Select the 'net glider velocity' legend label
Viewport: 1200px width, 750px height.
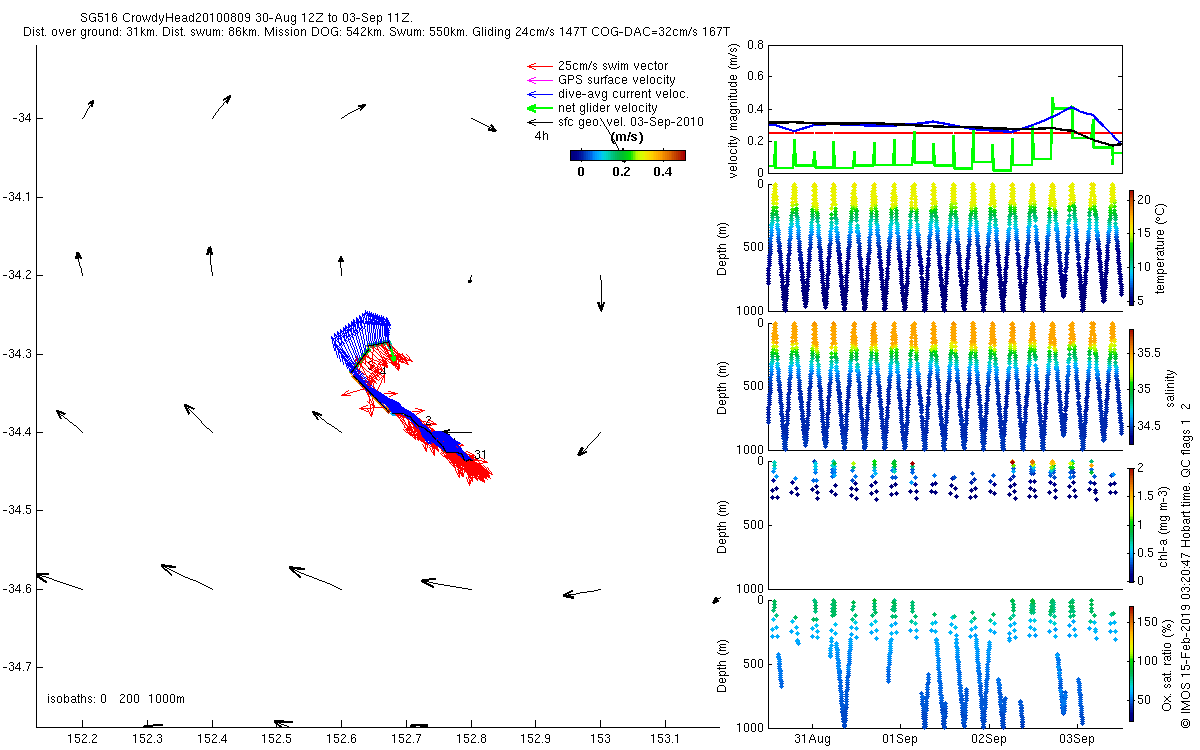point(608,108)
